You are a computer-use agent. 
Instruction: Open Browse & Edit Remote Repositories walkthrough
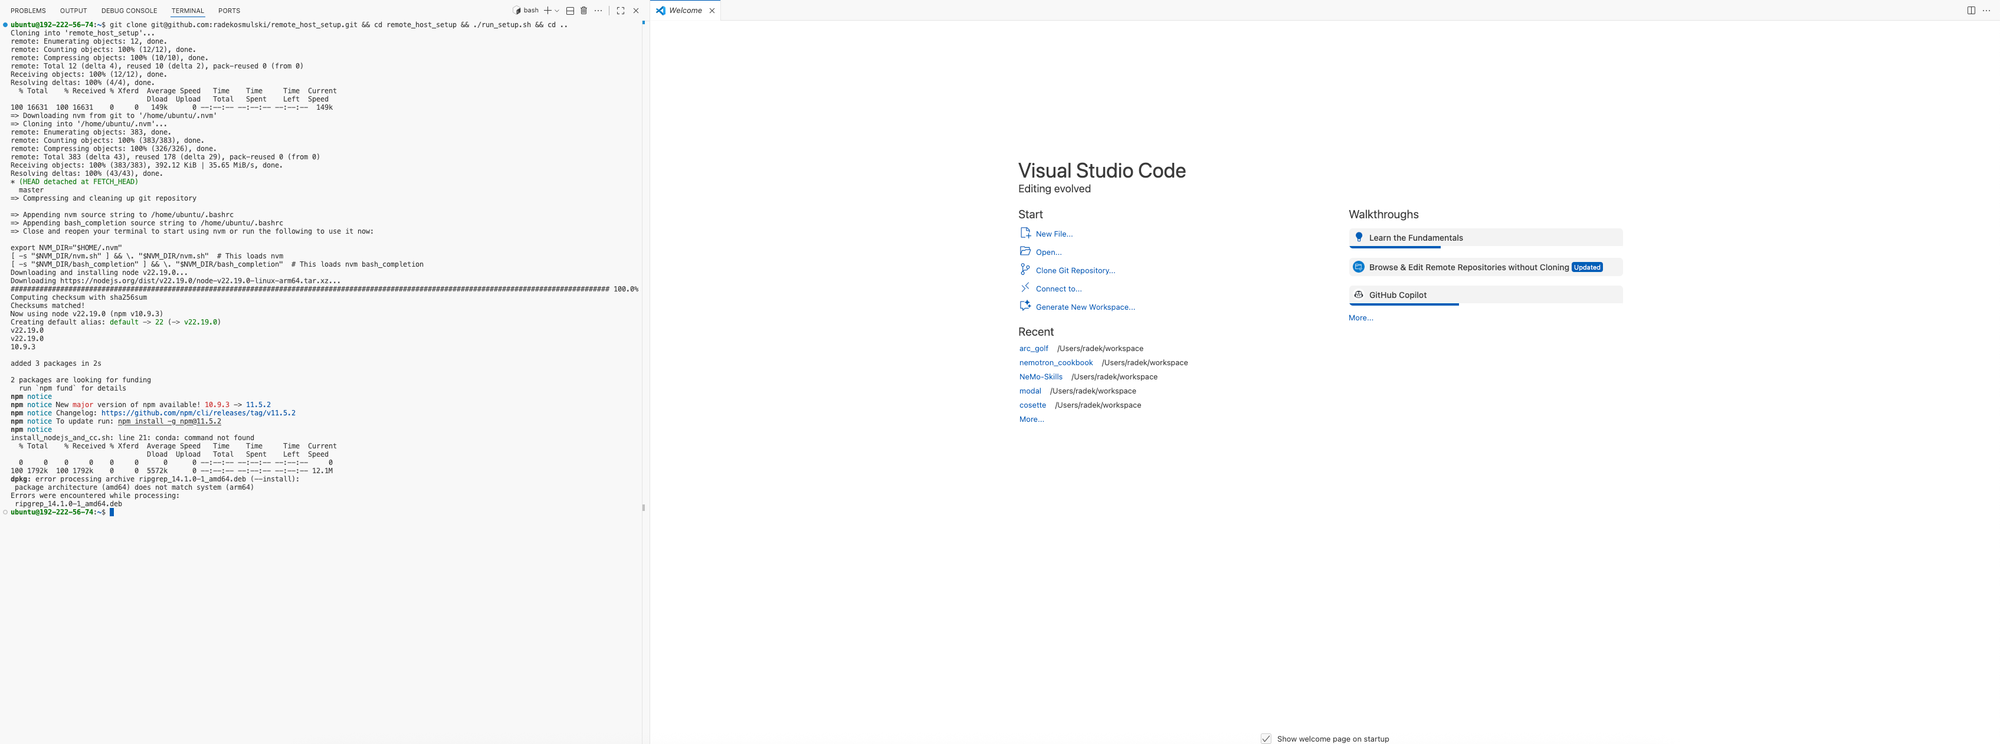(x=1485, y=267)
